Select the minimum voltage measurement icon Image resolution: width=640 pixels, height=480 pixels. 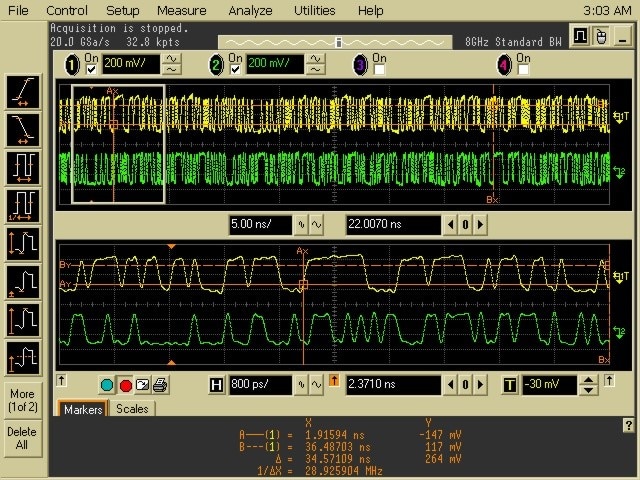(x=23, y=282)
